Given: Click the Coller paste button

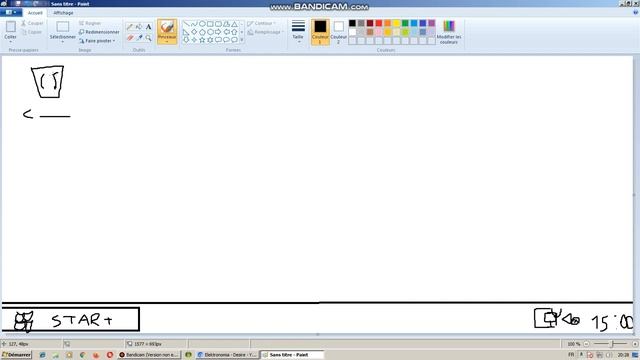Looking at the screenshot, I should [11, 31].
